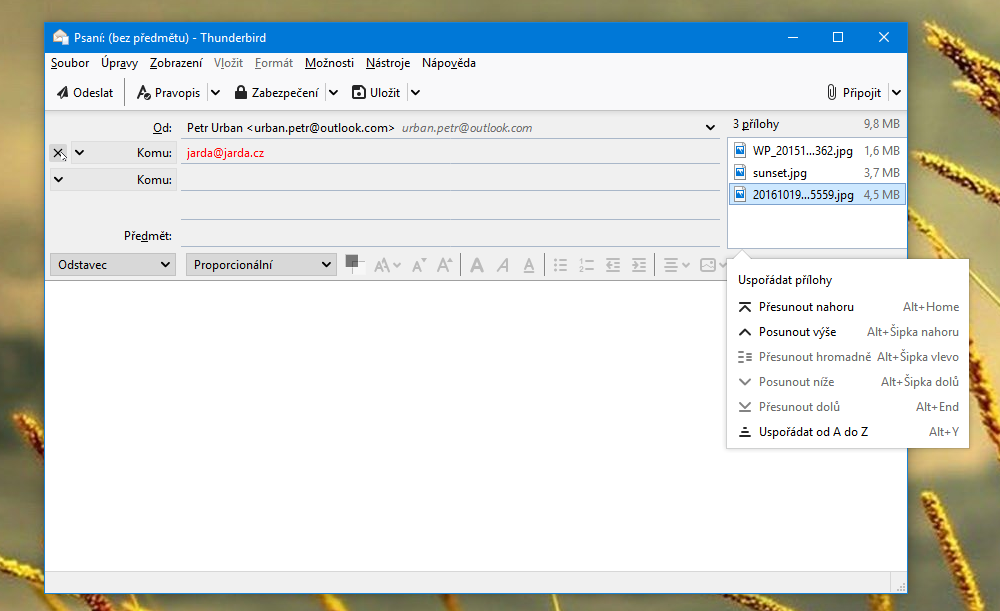The height and width of the screenshot is (611, 1000).
Task: Click the sunset.jpg file icon
Action: point(740,172)
